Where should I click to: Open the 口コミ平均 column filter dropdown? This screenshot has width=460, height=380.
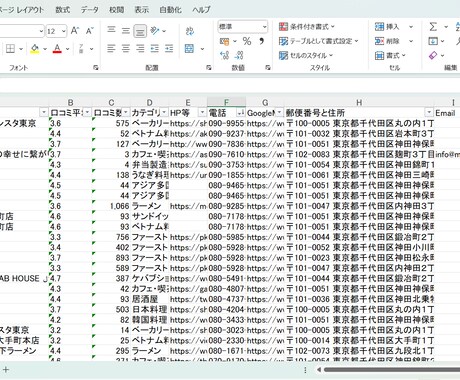(87, 112)
